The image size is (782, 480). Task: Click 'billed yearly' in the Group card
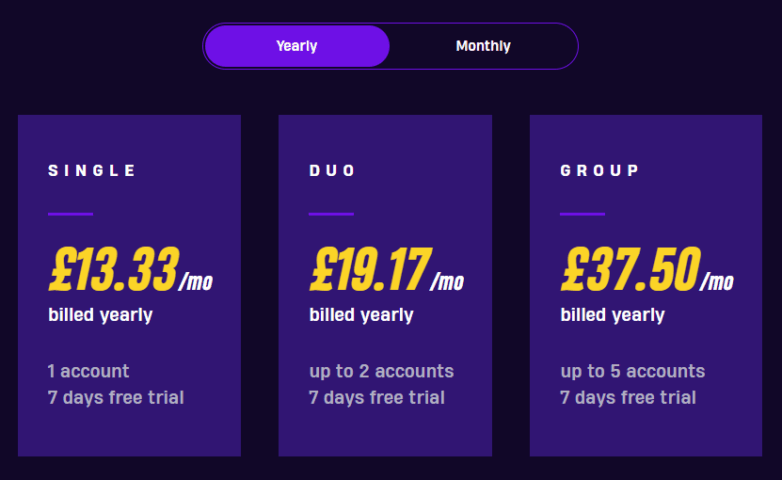click(612, 315)
